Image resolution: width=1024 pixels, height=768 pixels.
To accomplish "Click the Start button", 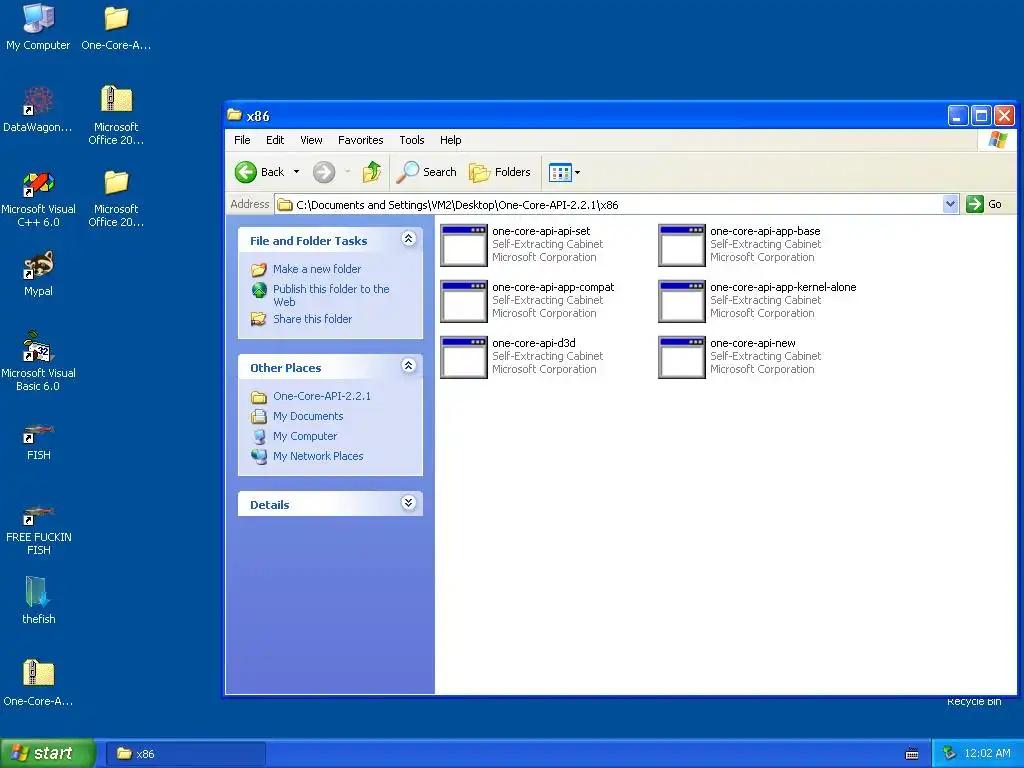I will point(47,753).
